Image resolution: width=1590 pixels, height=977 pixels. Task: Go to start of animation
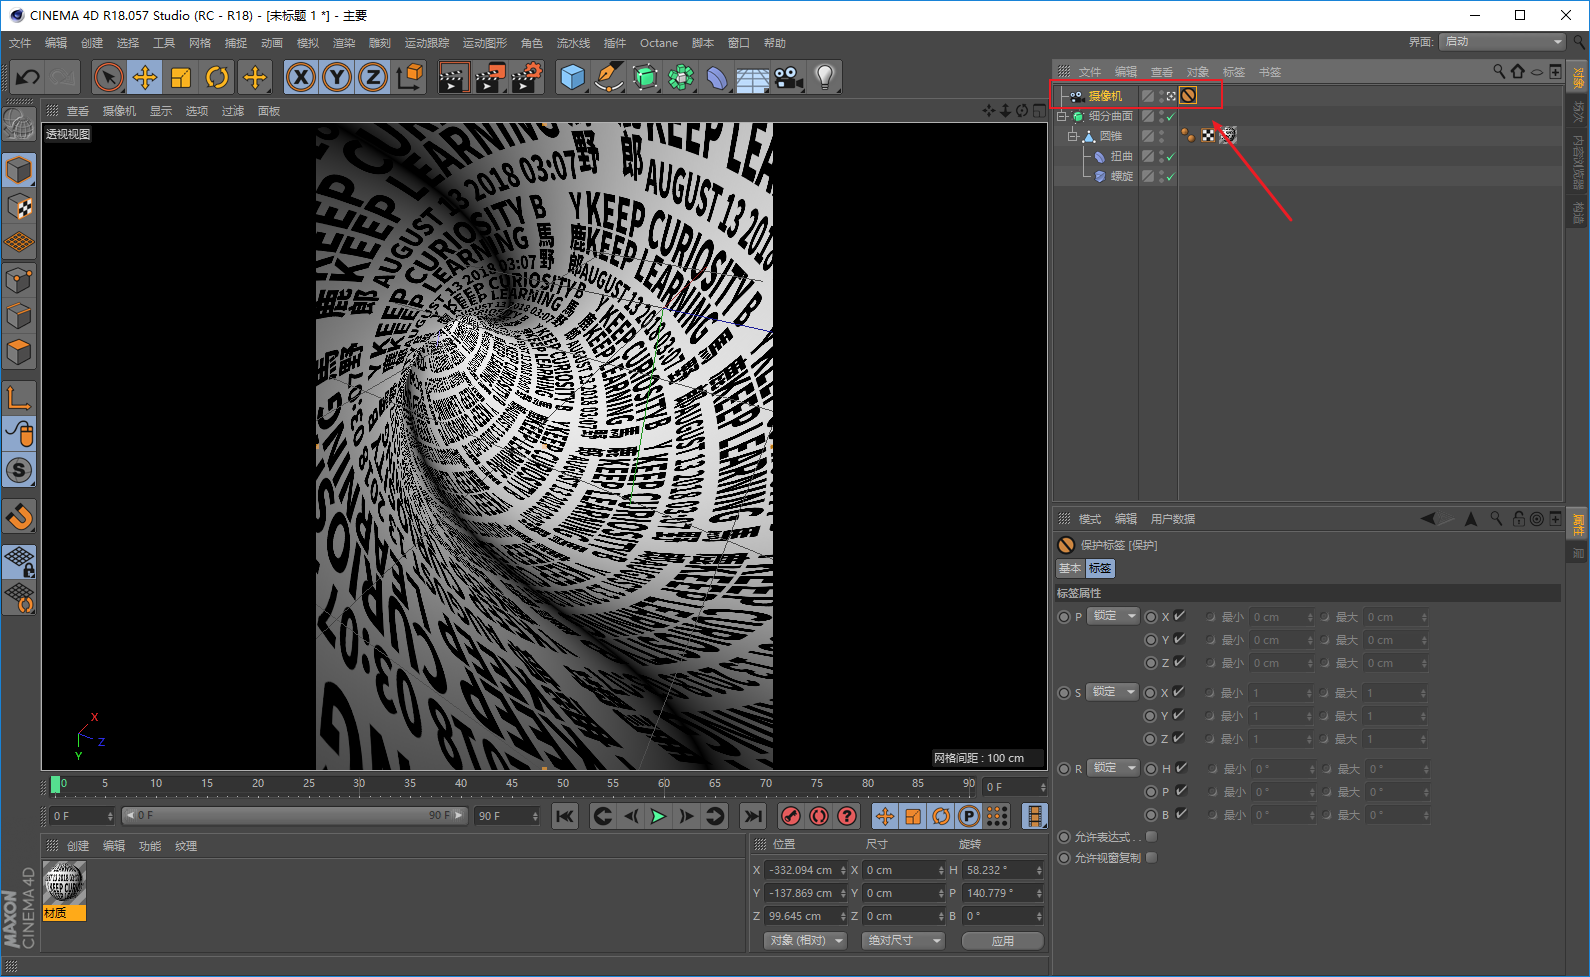[x=565, y=816]
